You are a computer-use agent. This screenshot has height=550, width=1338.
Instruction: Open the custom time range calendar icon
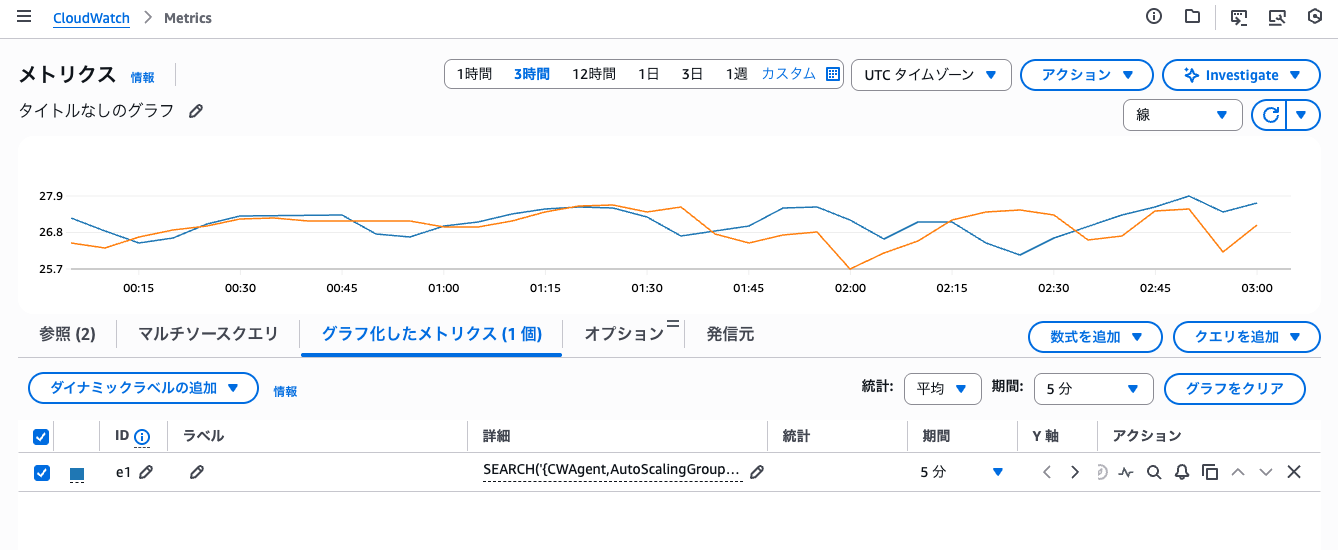tap(833, 74)
